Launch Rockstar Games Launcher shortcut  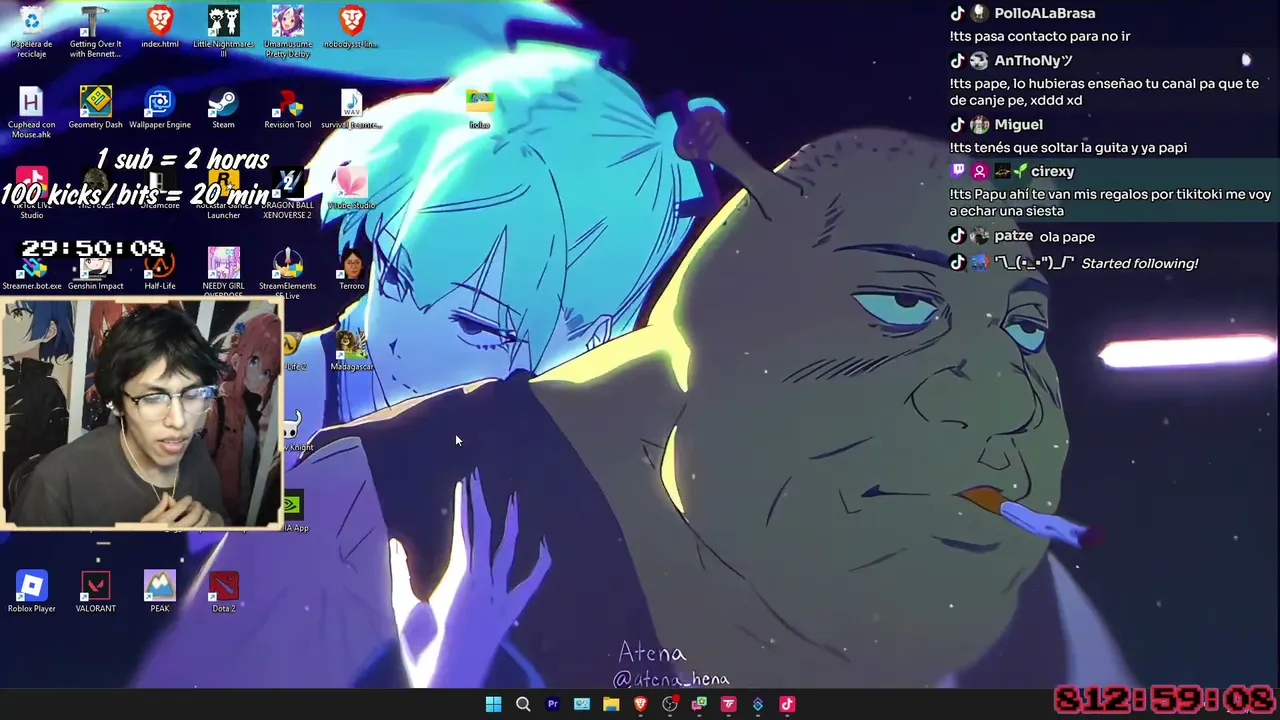224,193
